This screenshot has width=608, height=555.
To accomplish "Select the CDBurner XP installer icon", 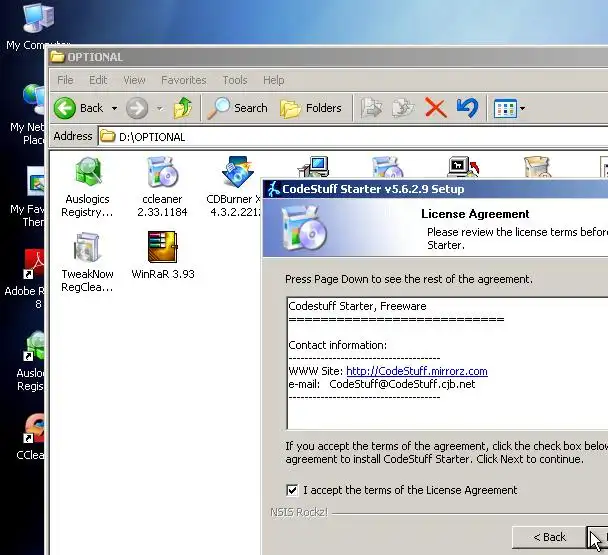I will pos(238,172).
